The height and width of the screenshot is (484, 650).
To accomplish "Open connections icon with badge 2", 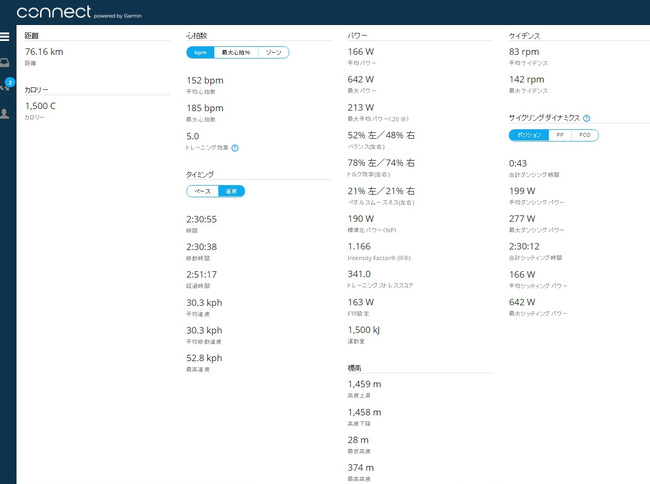I will pyautogui.click(x=7, y=85).
